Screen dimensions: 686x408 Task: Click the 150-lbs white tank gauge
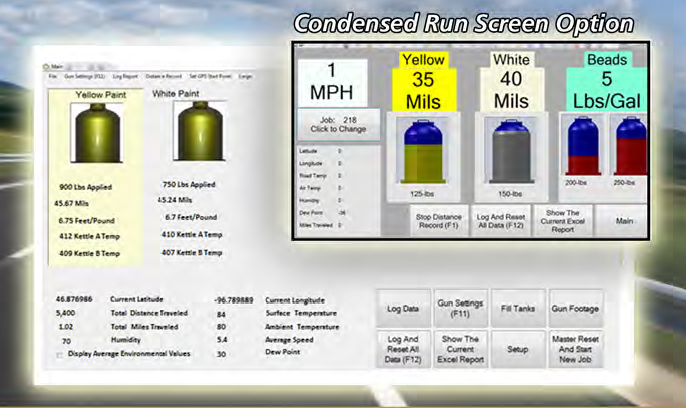[511, 151]
